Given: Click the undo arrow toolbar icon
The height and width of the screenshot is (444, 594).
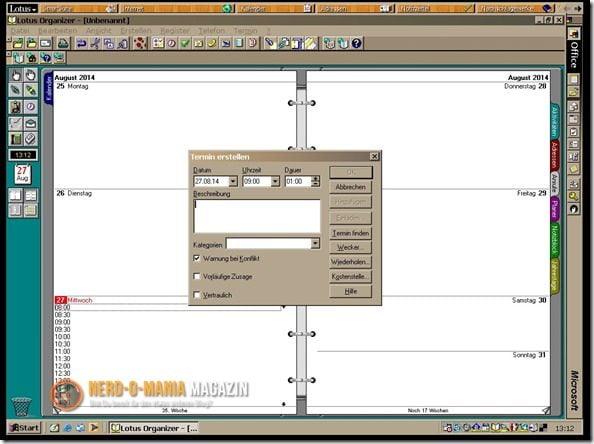Looking at the screenshot, I should coord(81,43).
